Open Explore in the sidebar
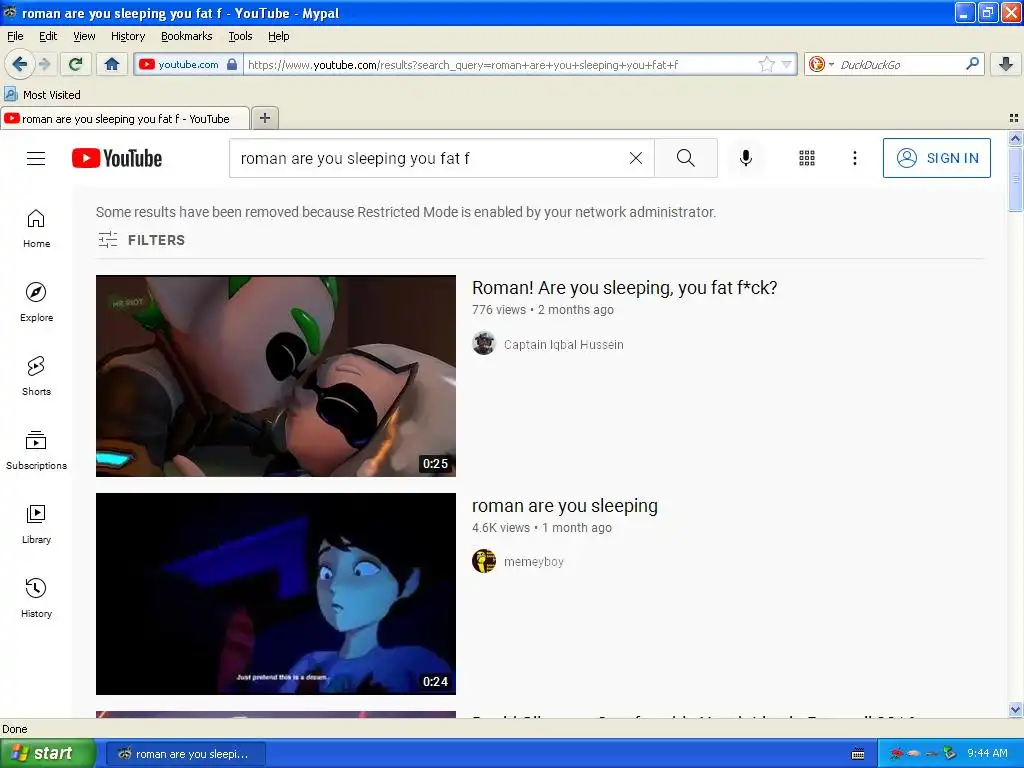Screen dimensions: 1024x768 37,302
